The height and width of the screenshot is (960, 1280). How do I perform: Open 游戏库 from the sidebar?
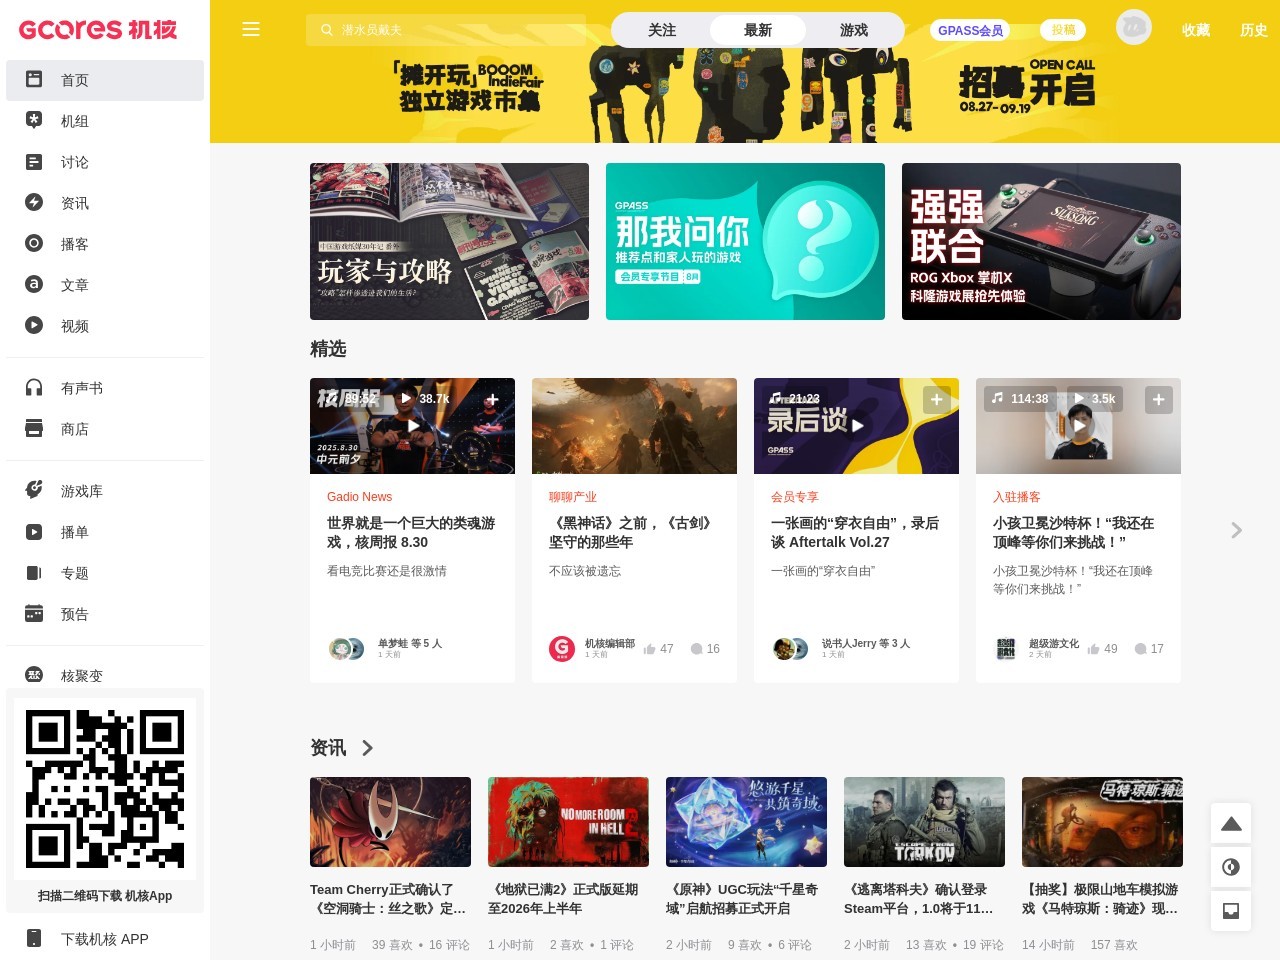[105, 491]
